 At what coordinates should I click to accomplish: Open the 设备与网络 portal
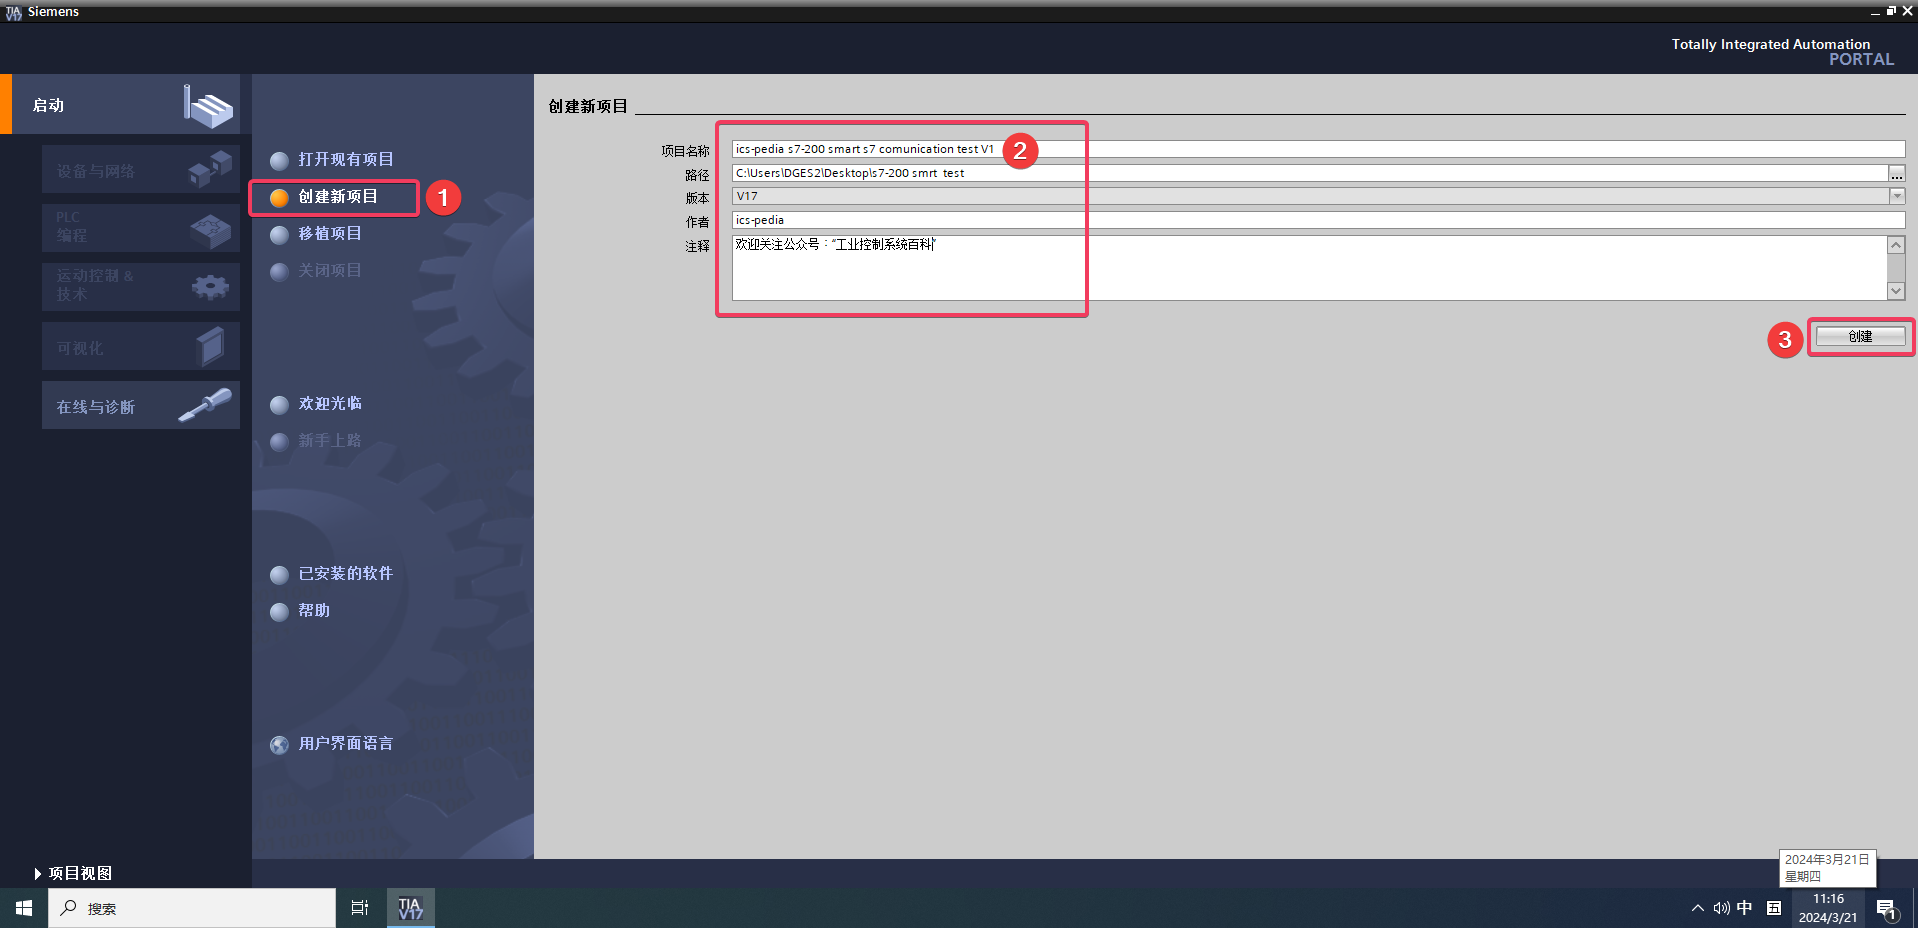pyautogui.click(x=141, y=169)
